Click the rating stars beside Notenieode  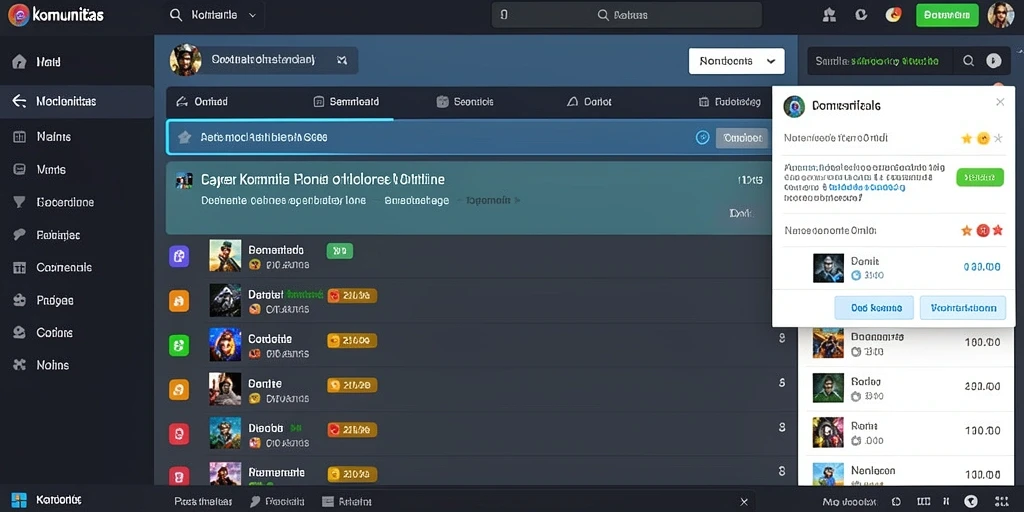982,138
